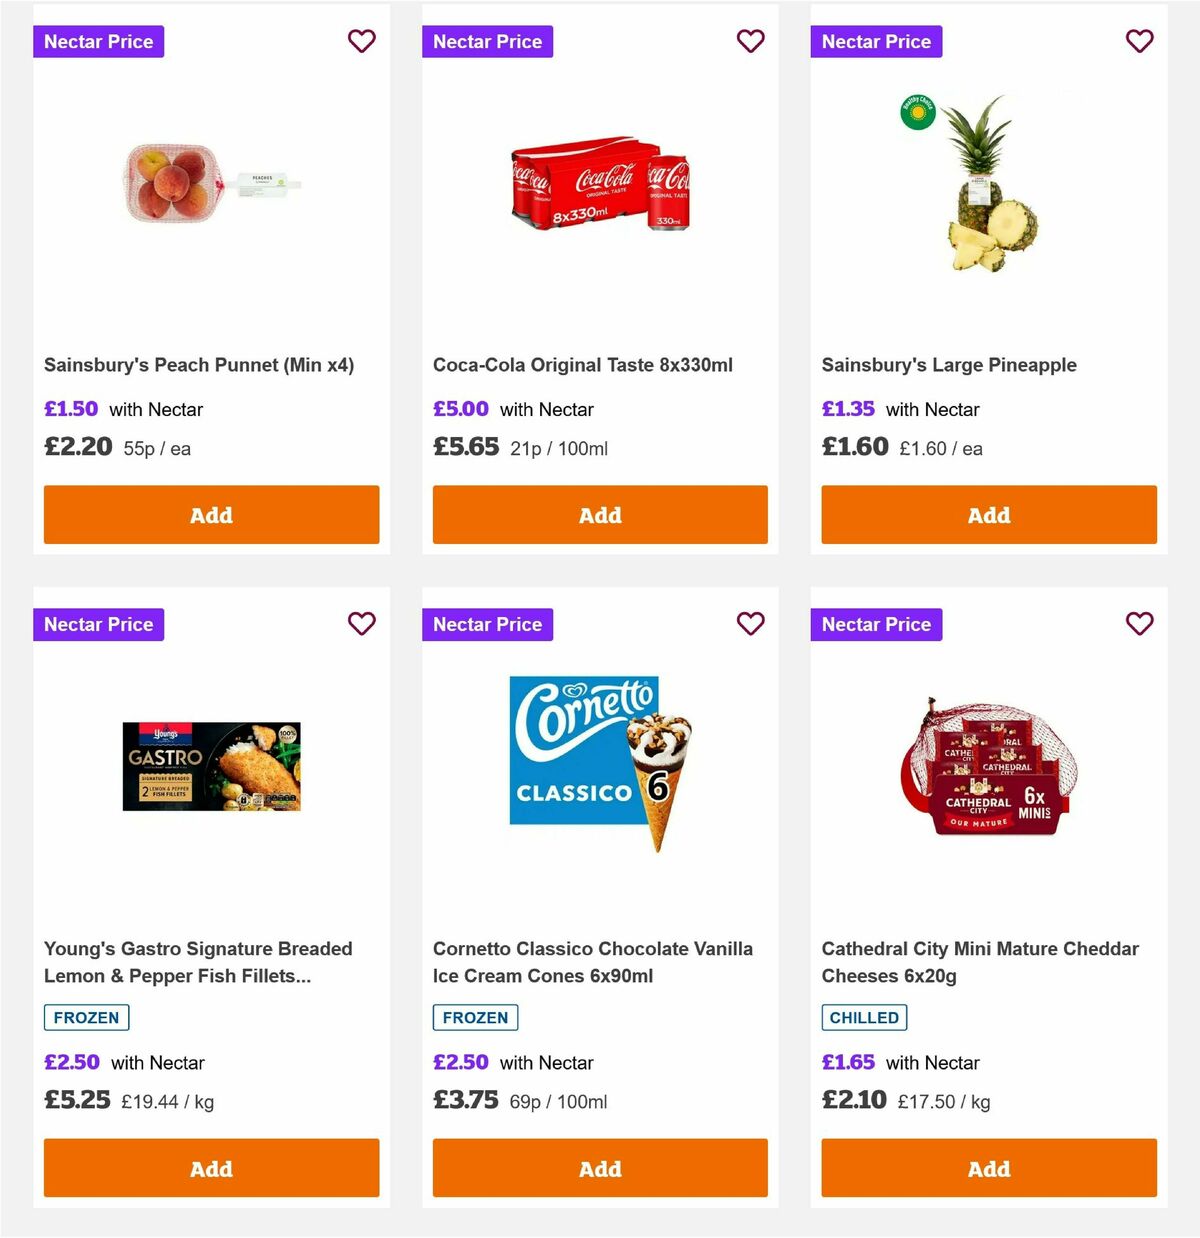The width and height of the screenshot is (1200, 1238).
Task: Add the Large Pineapple to the basket
Action: point(988,515)
